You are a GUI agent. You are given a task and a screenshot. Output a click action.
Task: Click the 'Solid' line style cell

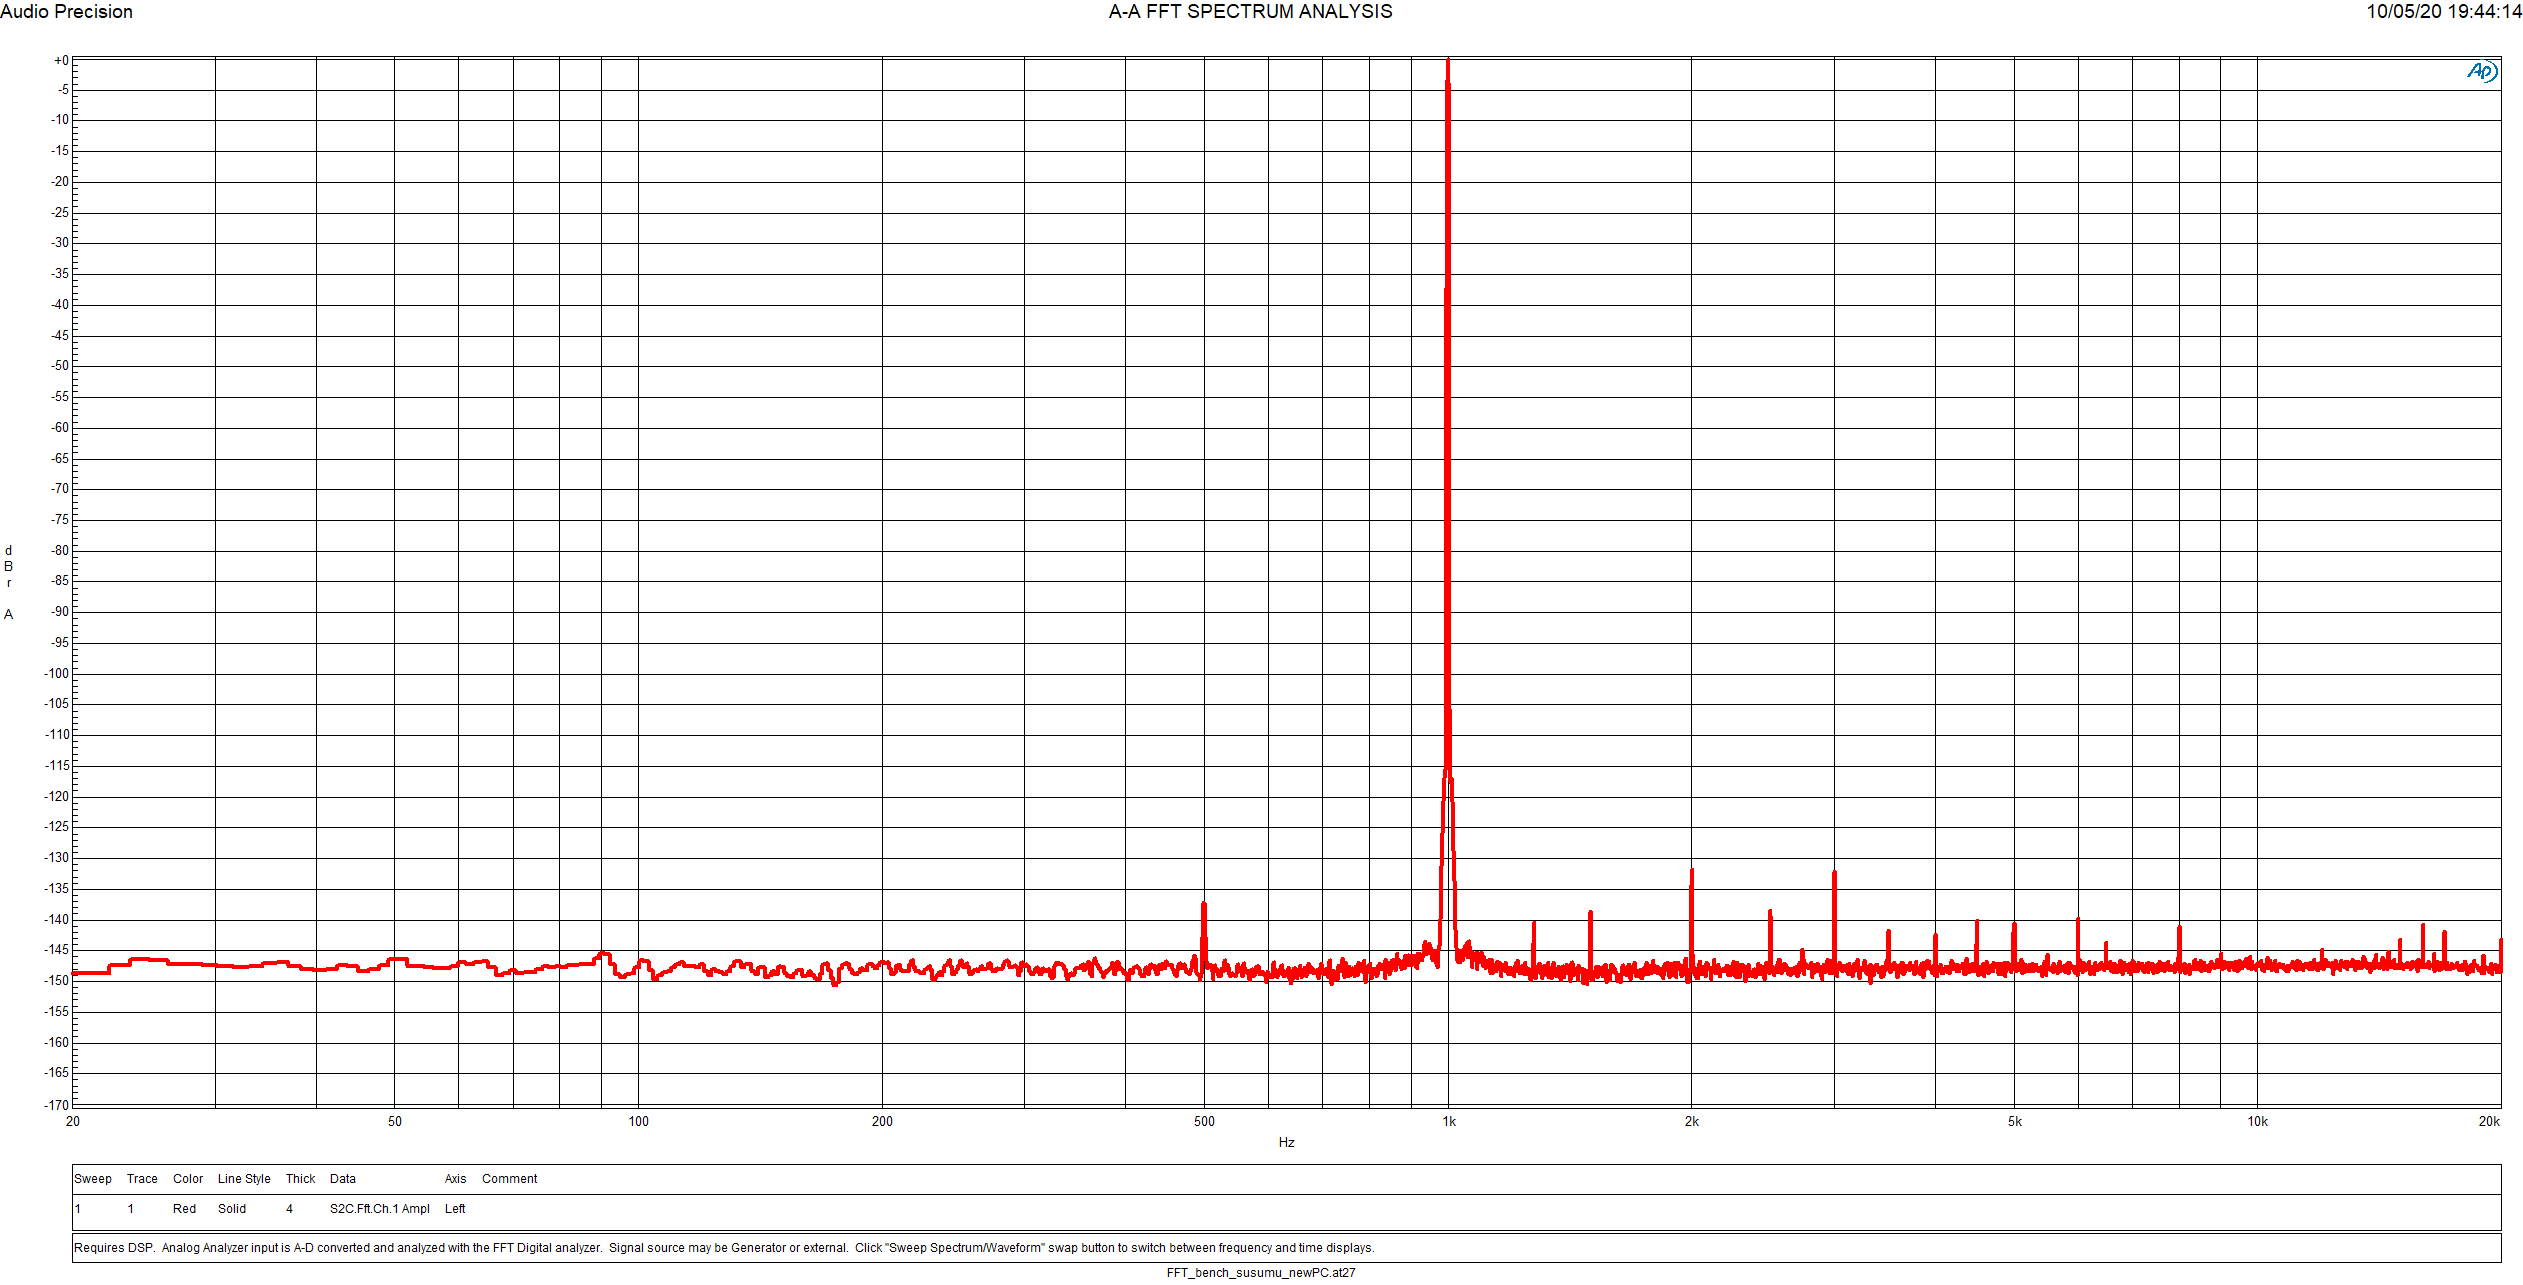(232, 1209)
